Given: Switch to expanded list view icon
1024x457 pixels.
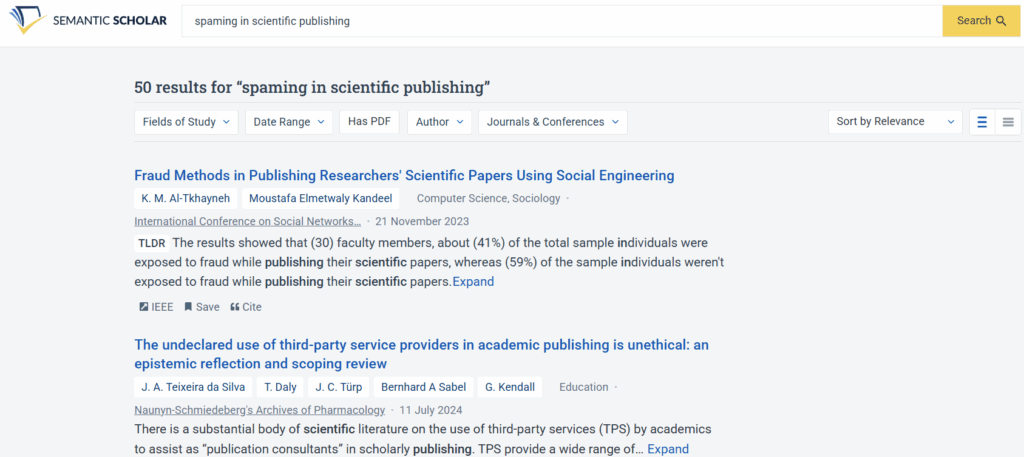Looking at the screenshot, I should click(982, 122).
